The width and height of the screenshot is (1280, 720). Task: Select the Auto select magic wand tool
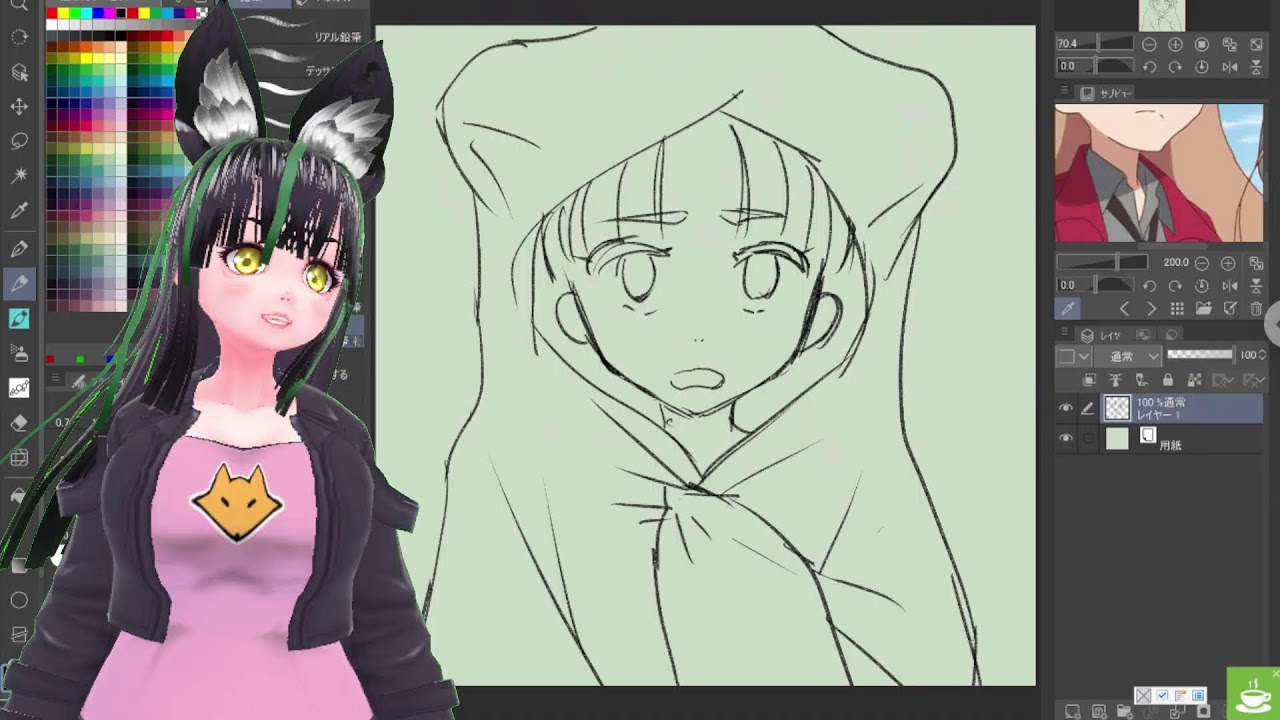click(x=18, y=176)
